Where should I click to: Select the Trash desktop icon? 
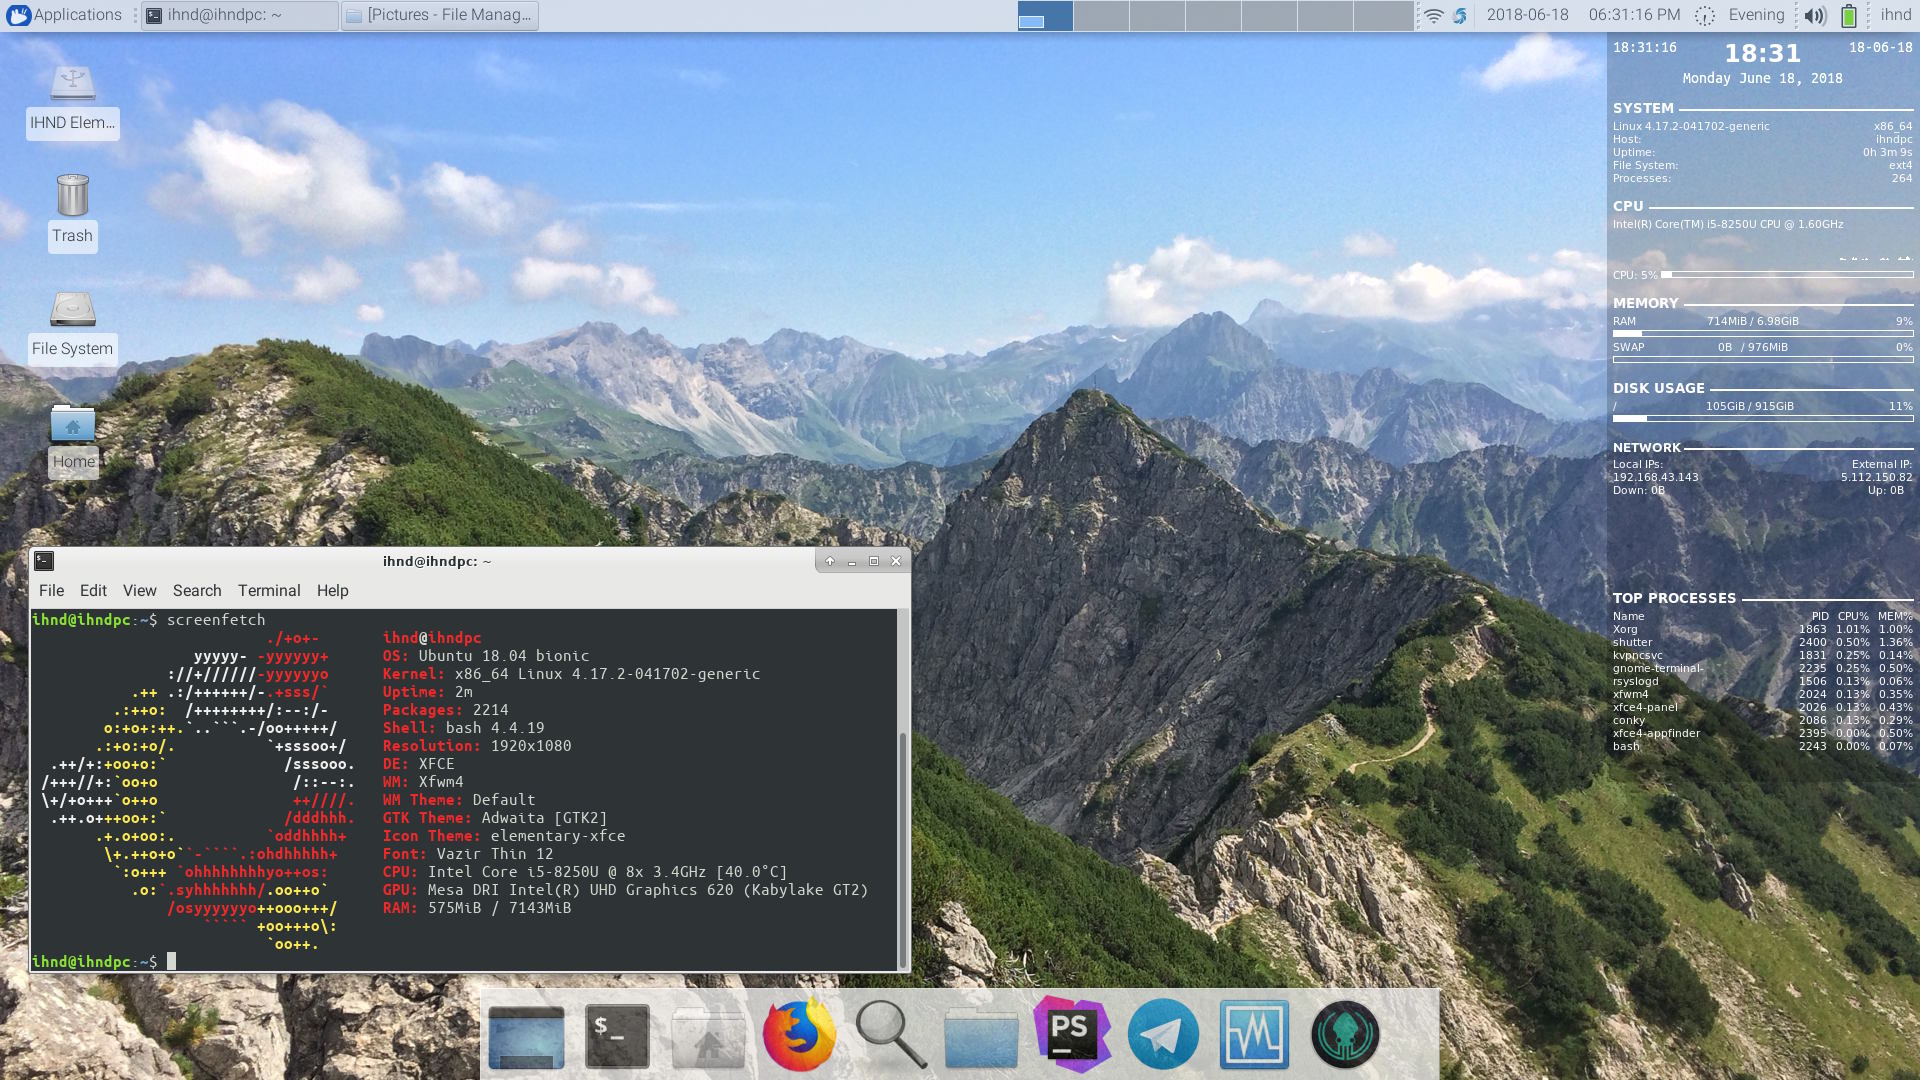[x=72, y=212]
